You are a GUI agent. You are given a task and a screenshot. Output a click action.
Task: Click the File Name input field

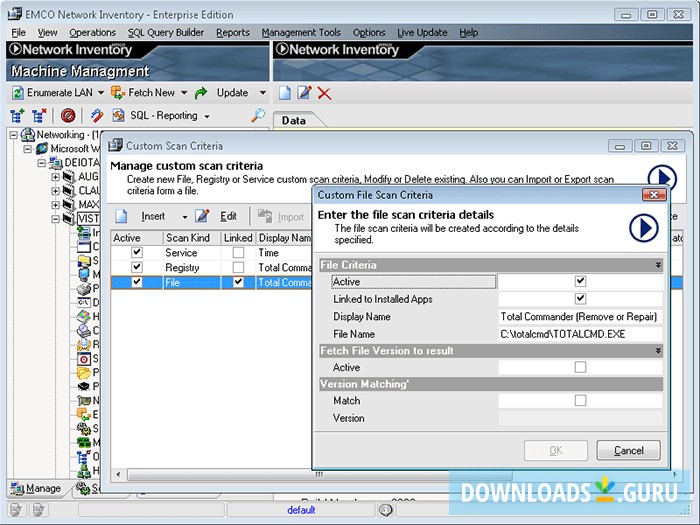tap(580, 334)
